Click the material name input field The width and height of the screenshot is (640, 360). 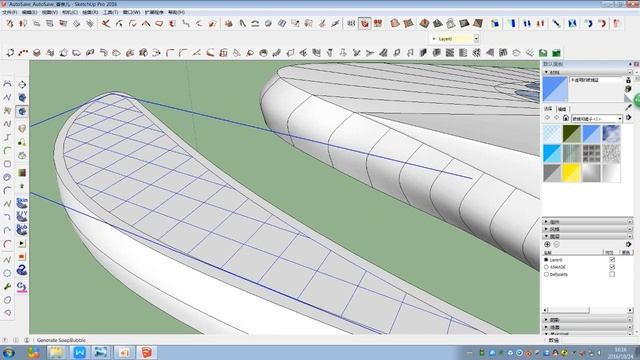596,80
